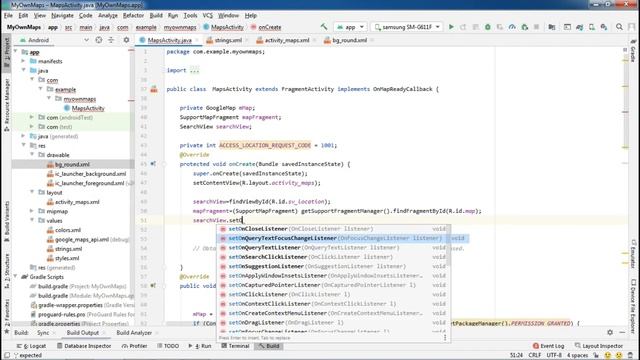This screenshot has height=360, width=640.
Task: Hide the Build panel with minimize icon
Action: [x=622, y=333]
